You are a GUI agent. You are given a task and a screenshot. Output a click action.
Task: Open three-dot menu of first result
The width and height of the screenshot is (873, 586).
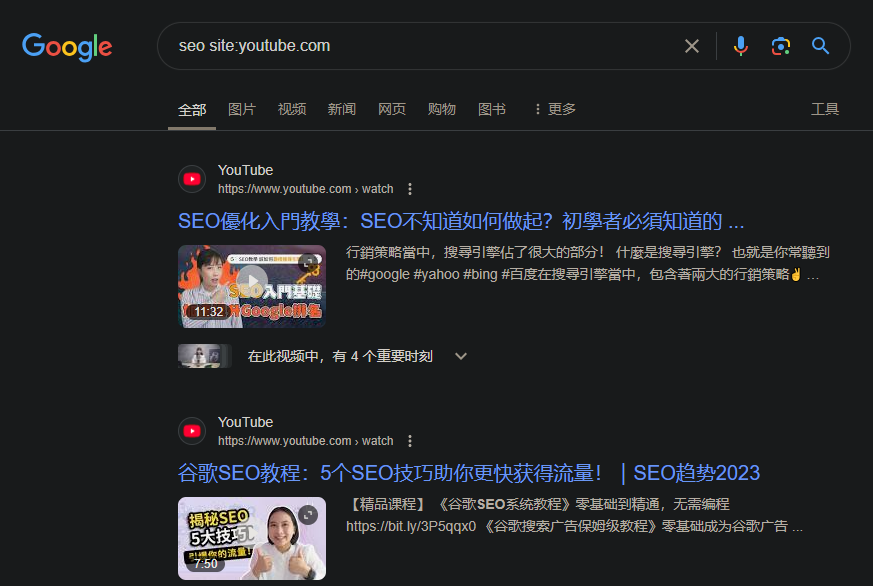coord(410,189)
